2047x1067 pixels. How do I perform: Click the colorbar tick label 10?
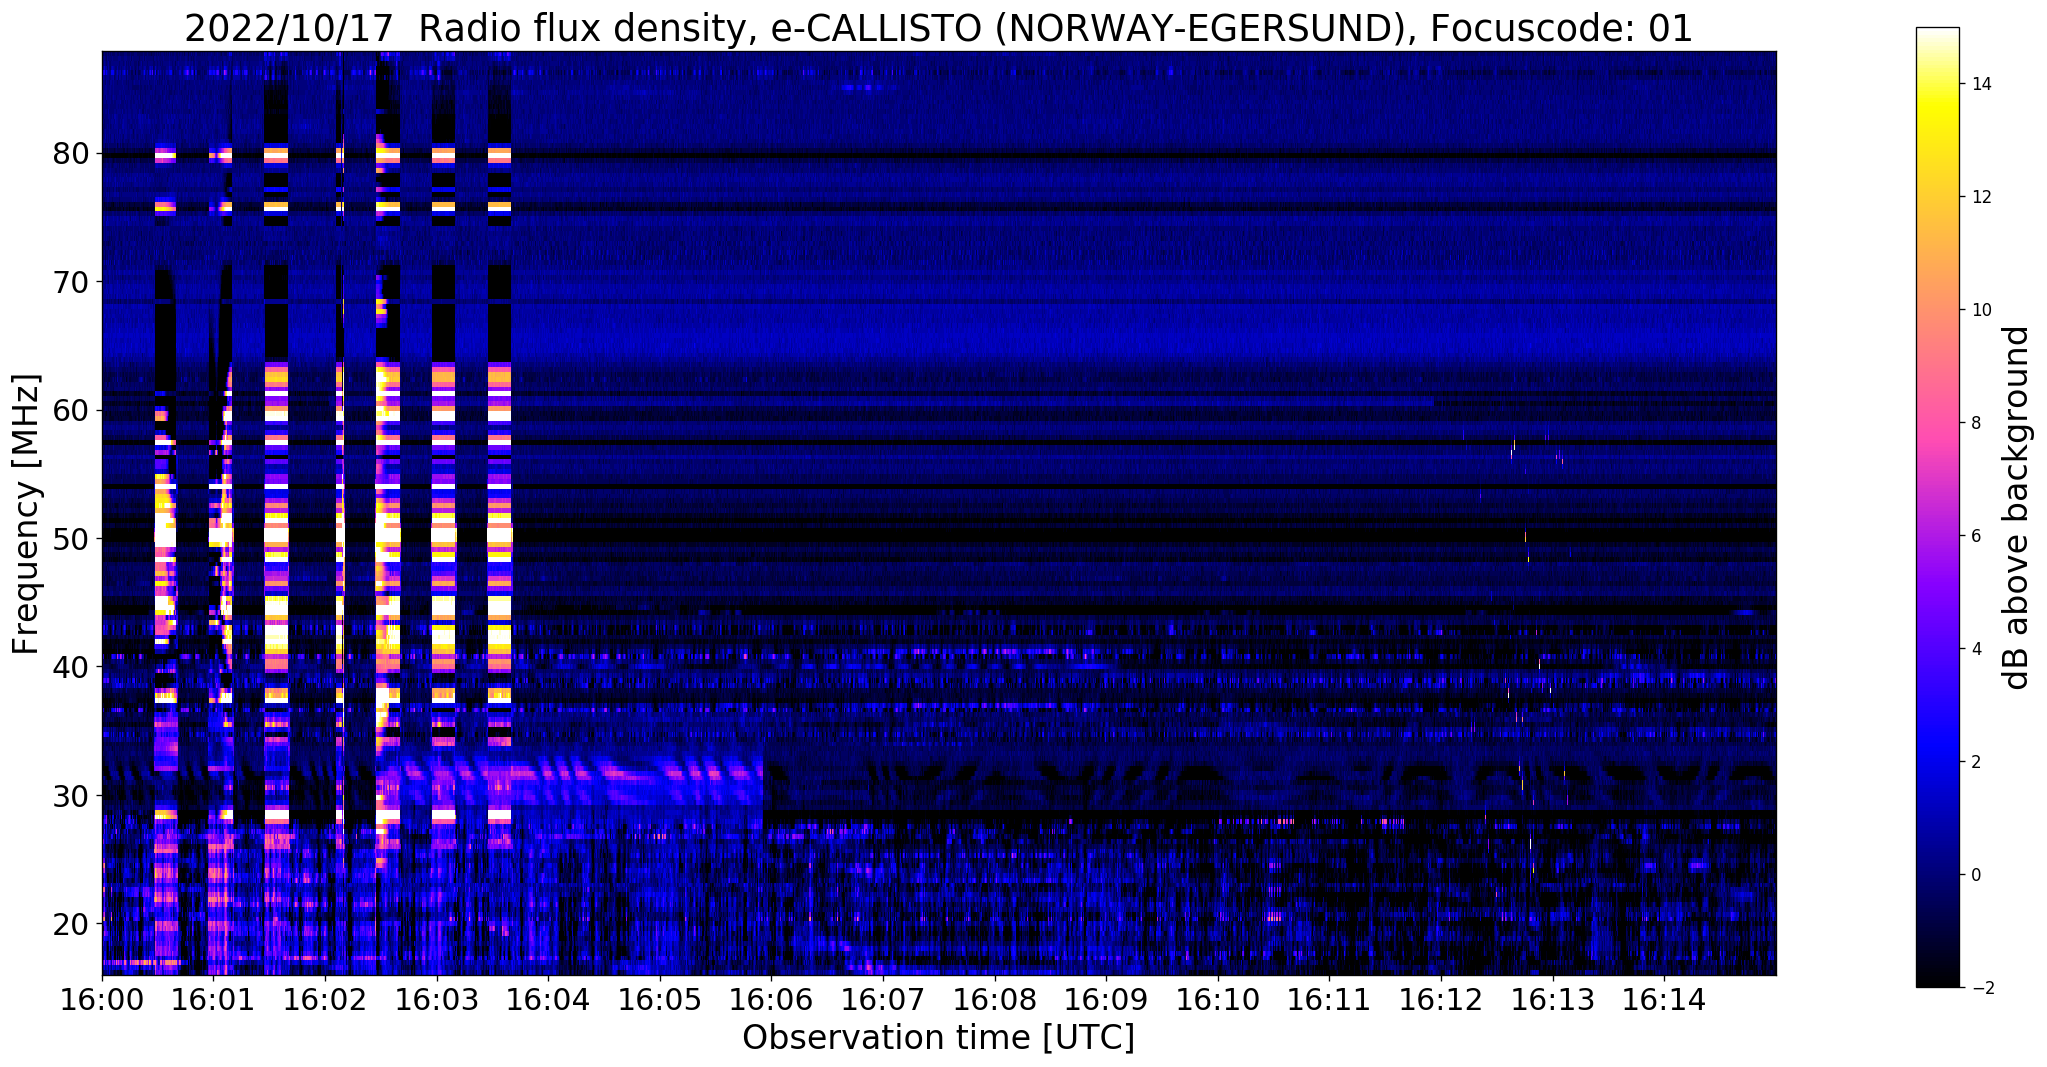(1980, 310)
